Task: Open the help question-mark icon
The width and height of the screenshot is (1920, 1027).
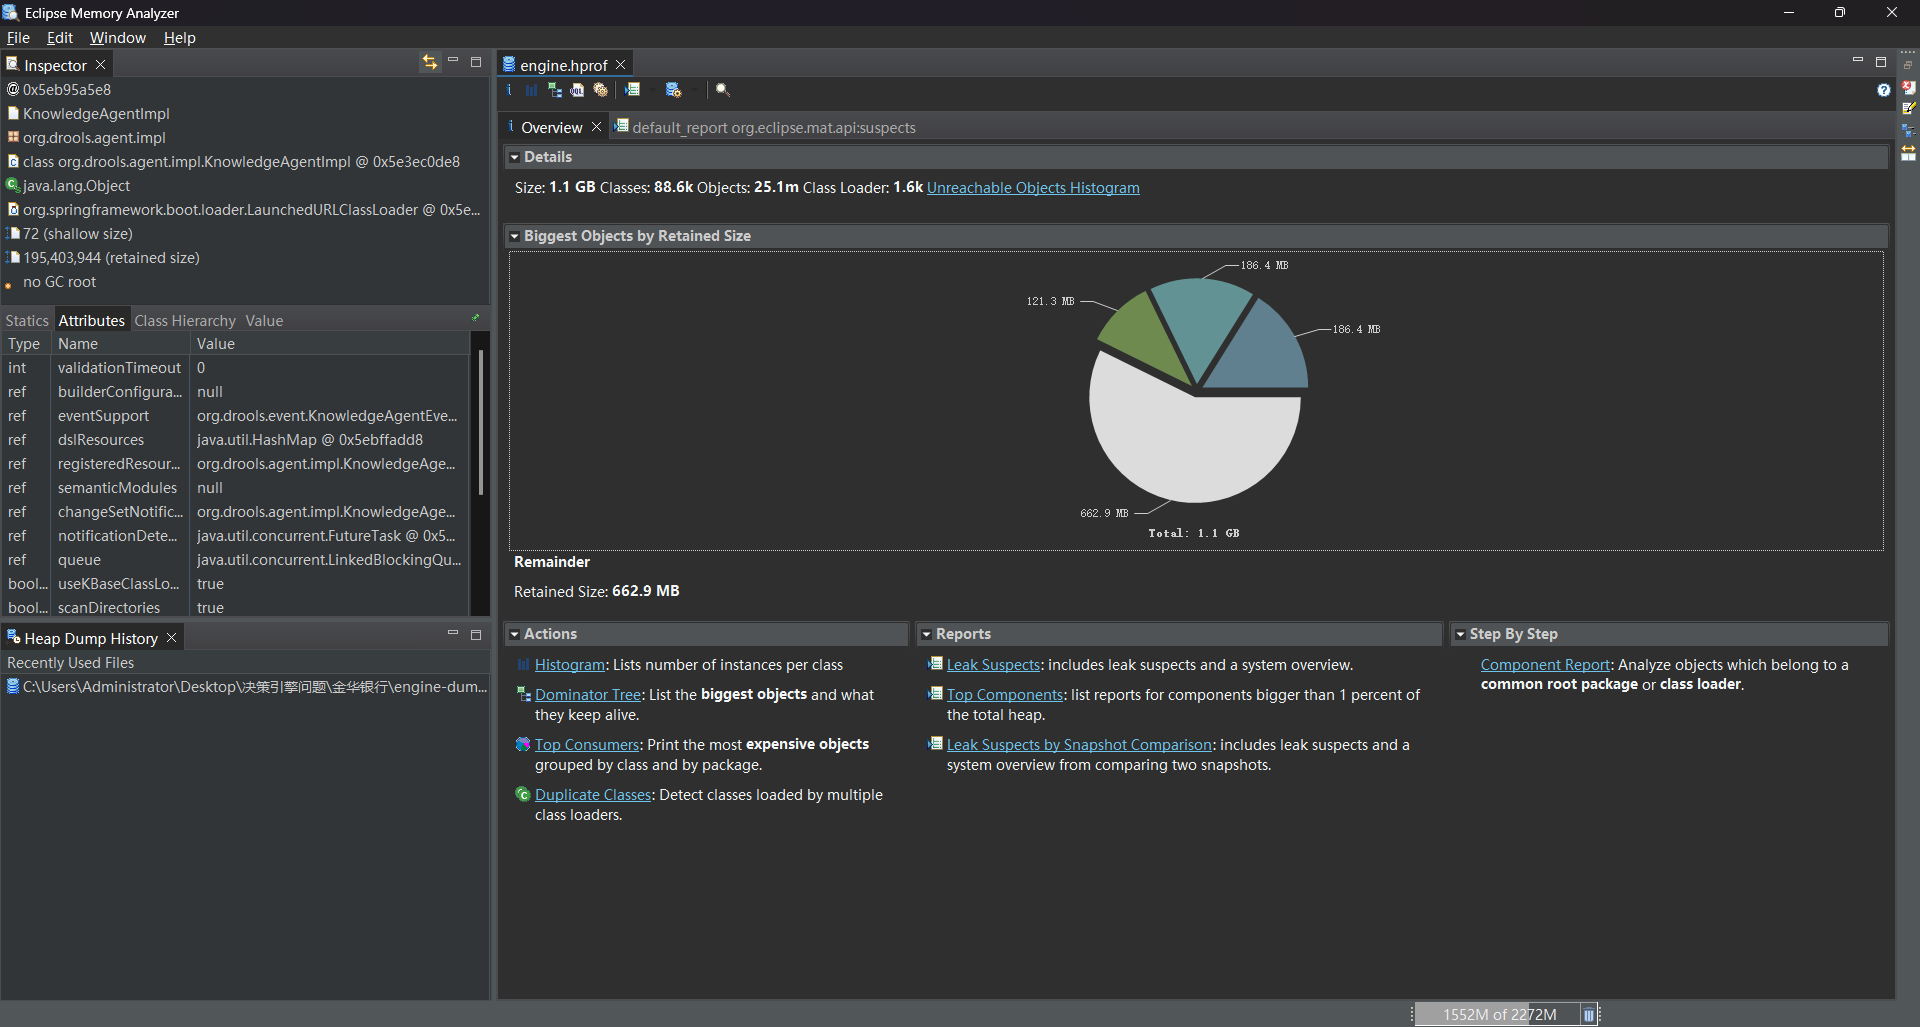Action: pyautogui.click(x=1884, y=90)
